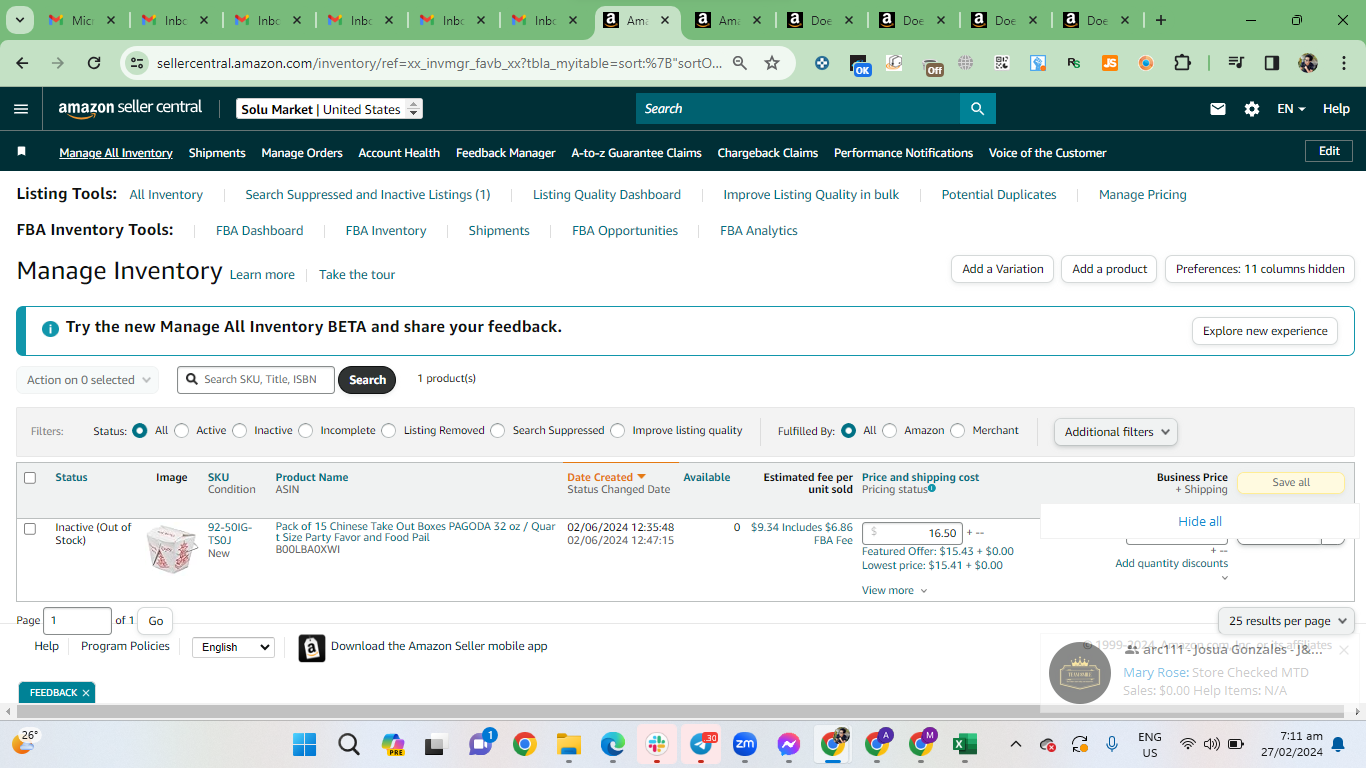The image size is (1366, 768).
Task: Open Performance Notifications in the navigation bar
Action: pos(904,153)
